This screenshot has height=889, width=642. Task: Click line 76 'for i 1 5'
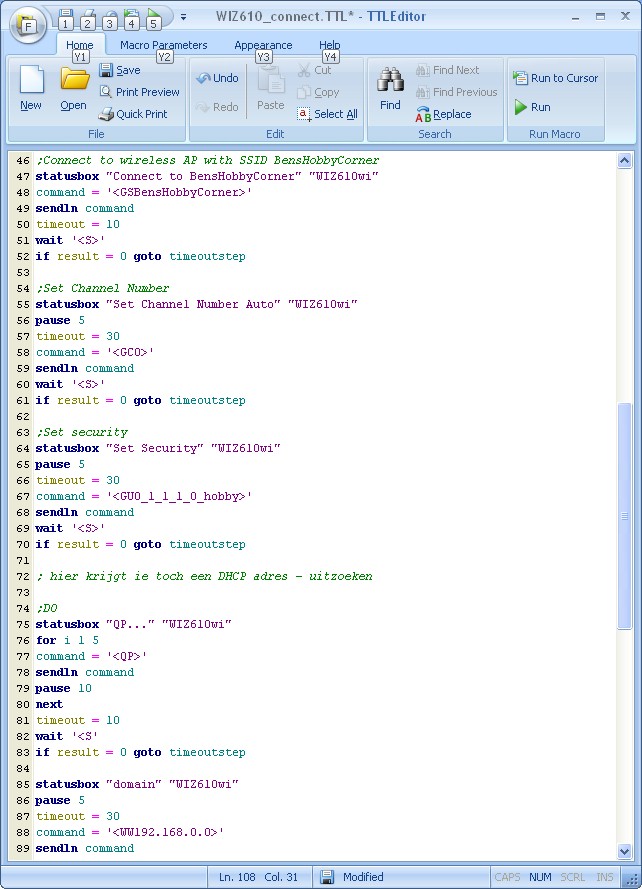[67, 640]
